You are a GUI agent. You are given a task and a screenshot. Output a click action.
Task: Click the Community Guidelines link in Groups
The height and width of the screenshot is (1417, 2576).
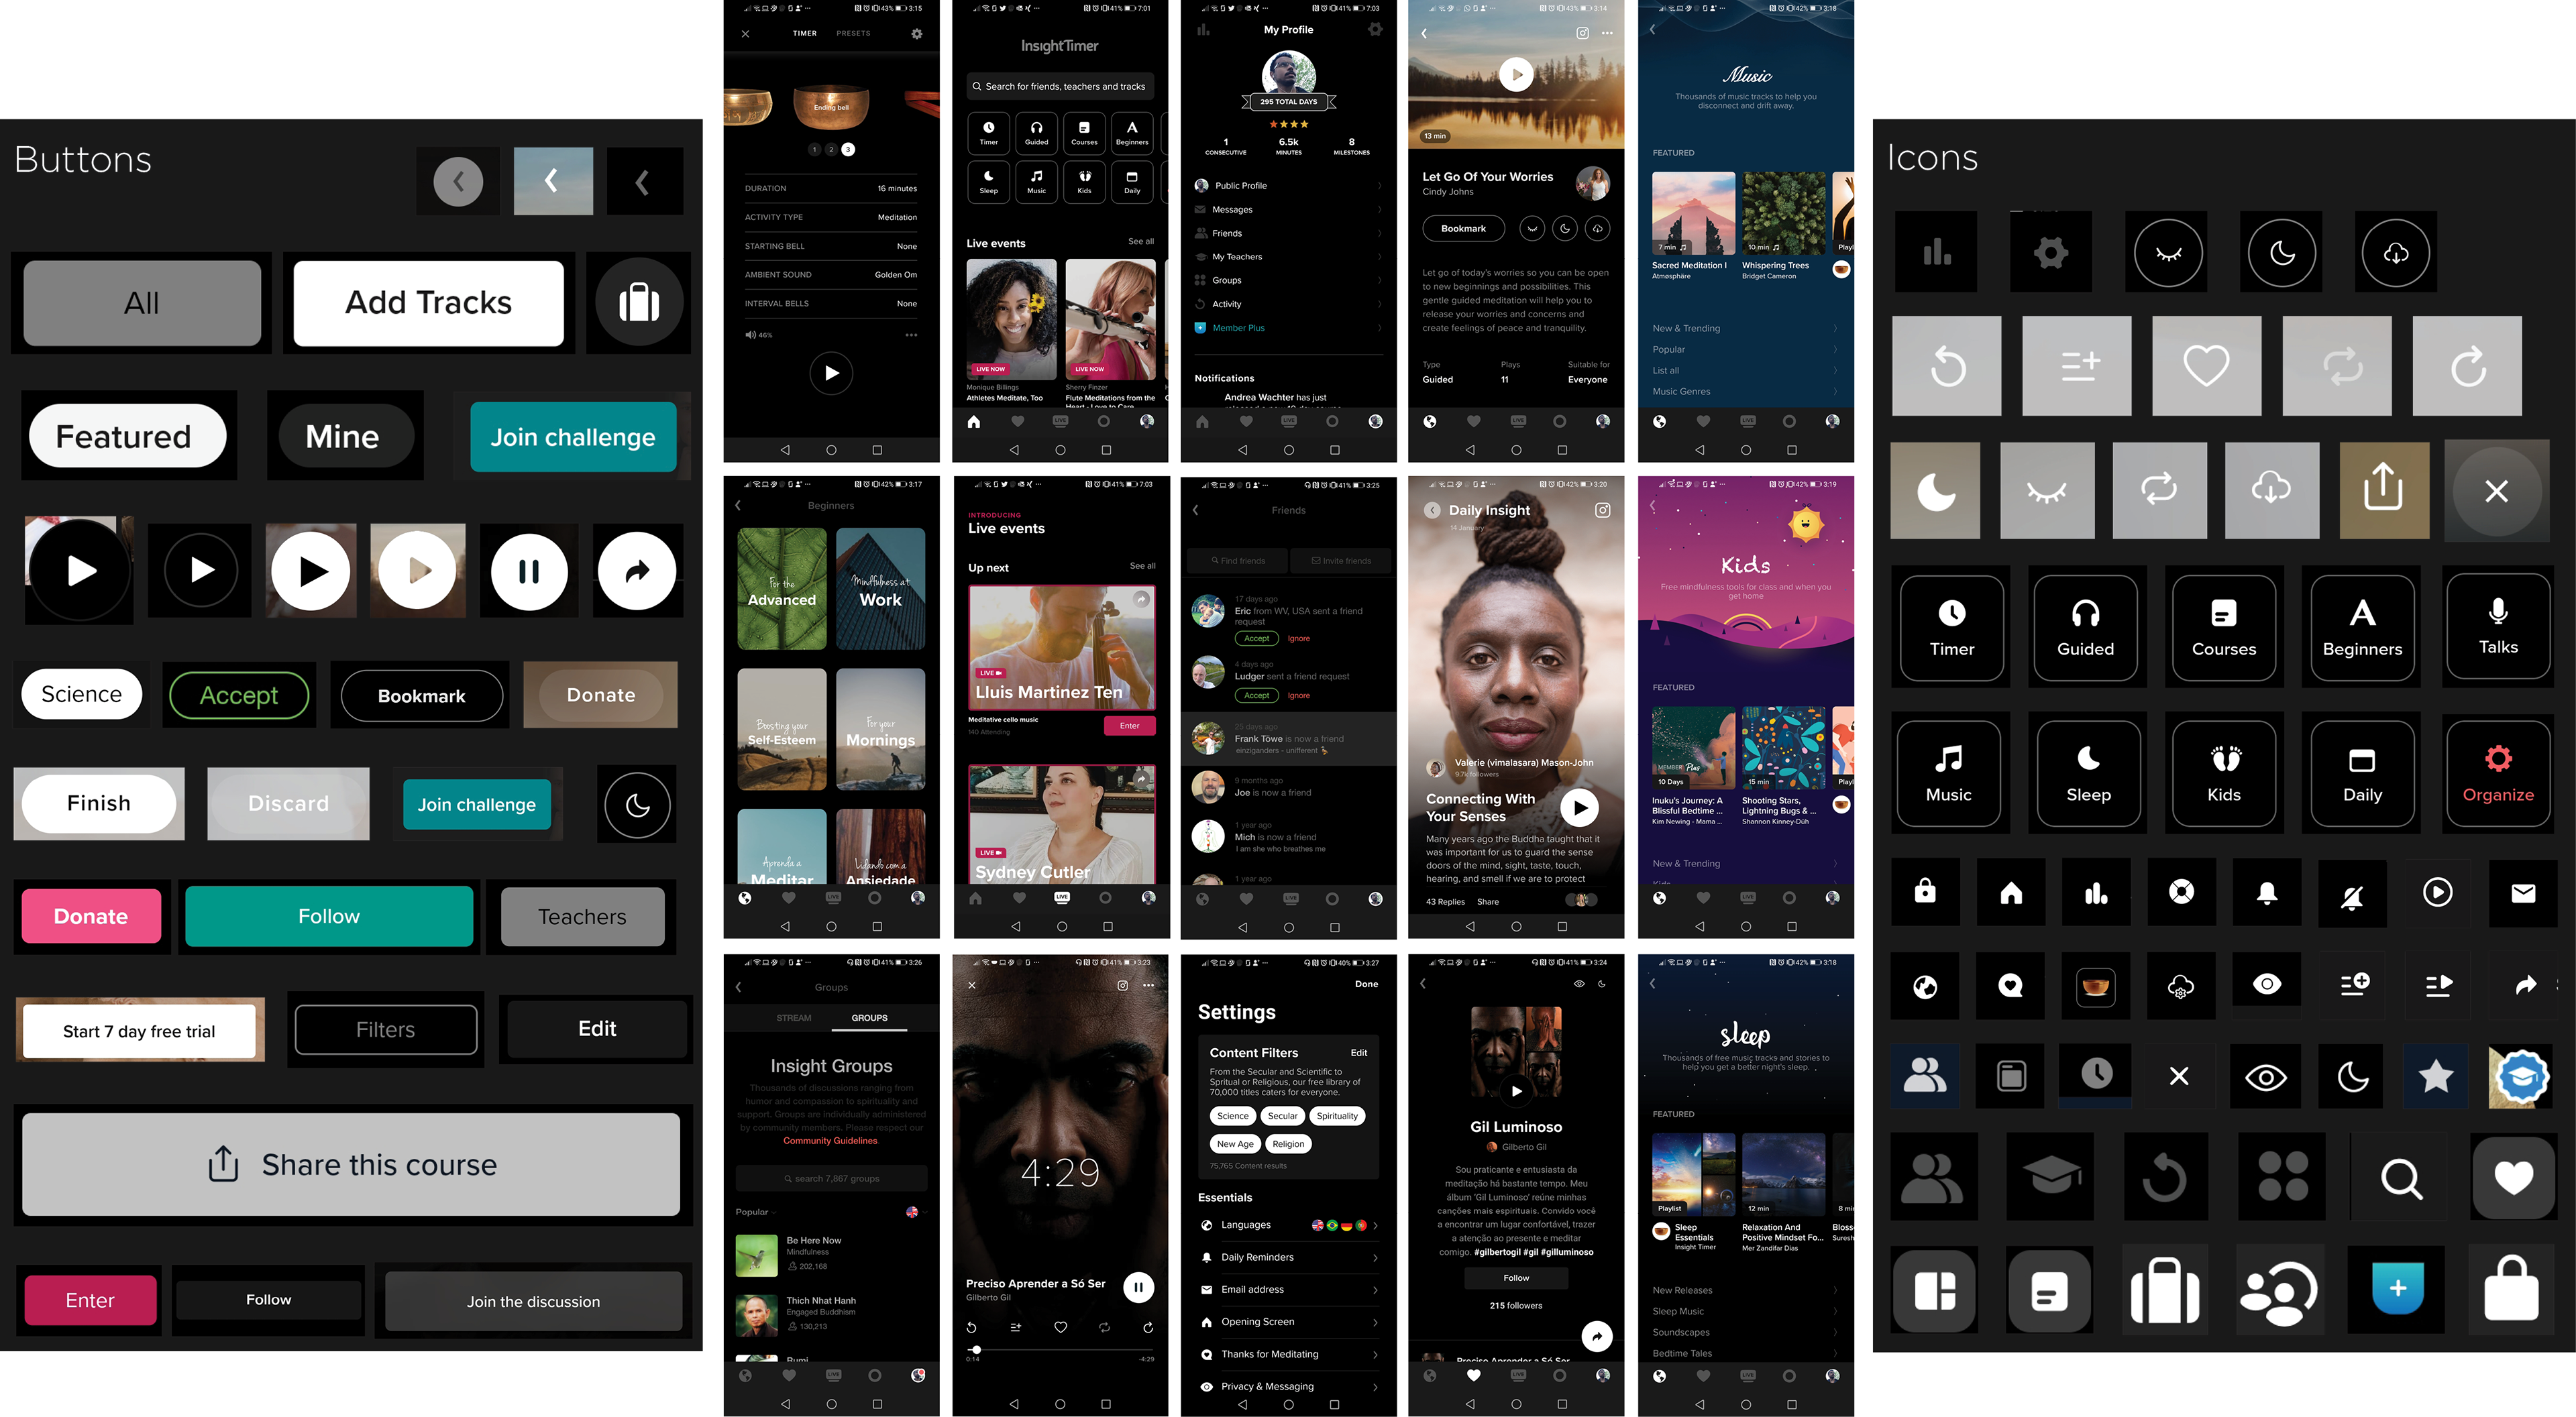point(830,1141)
